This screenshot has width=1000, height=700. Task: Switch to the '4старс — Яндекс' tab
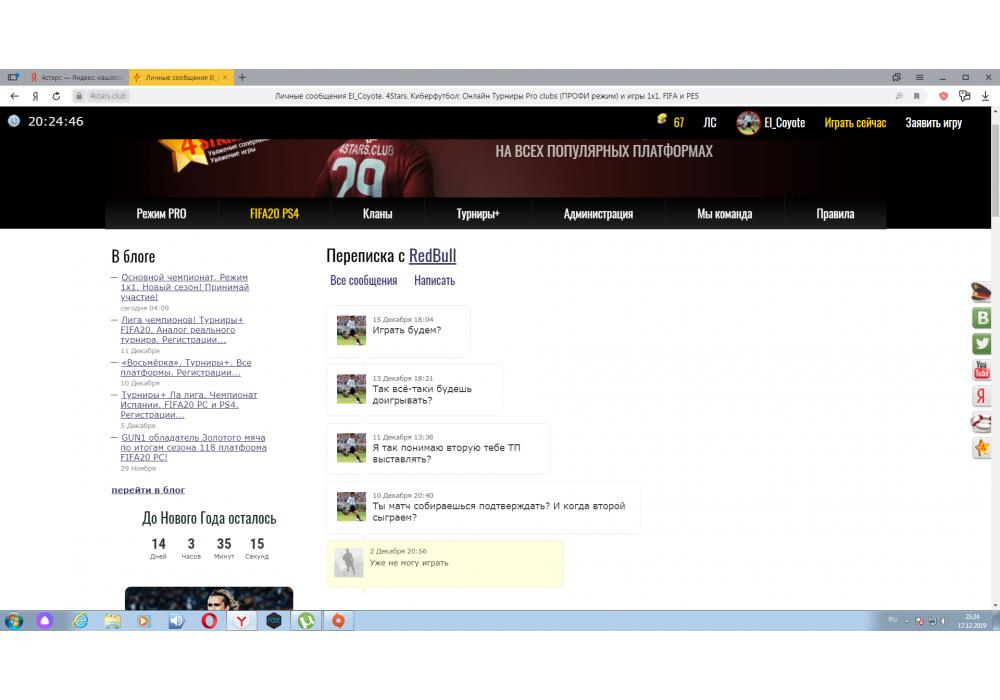[x=77, y=77]
